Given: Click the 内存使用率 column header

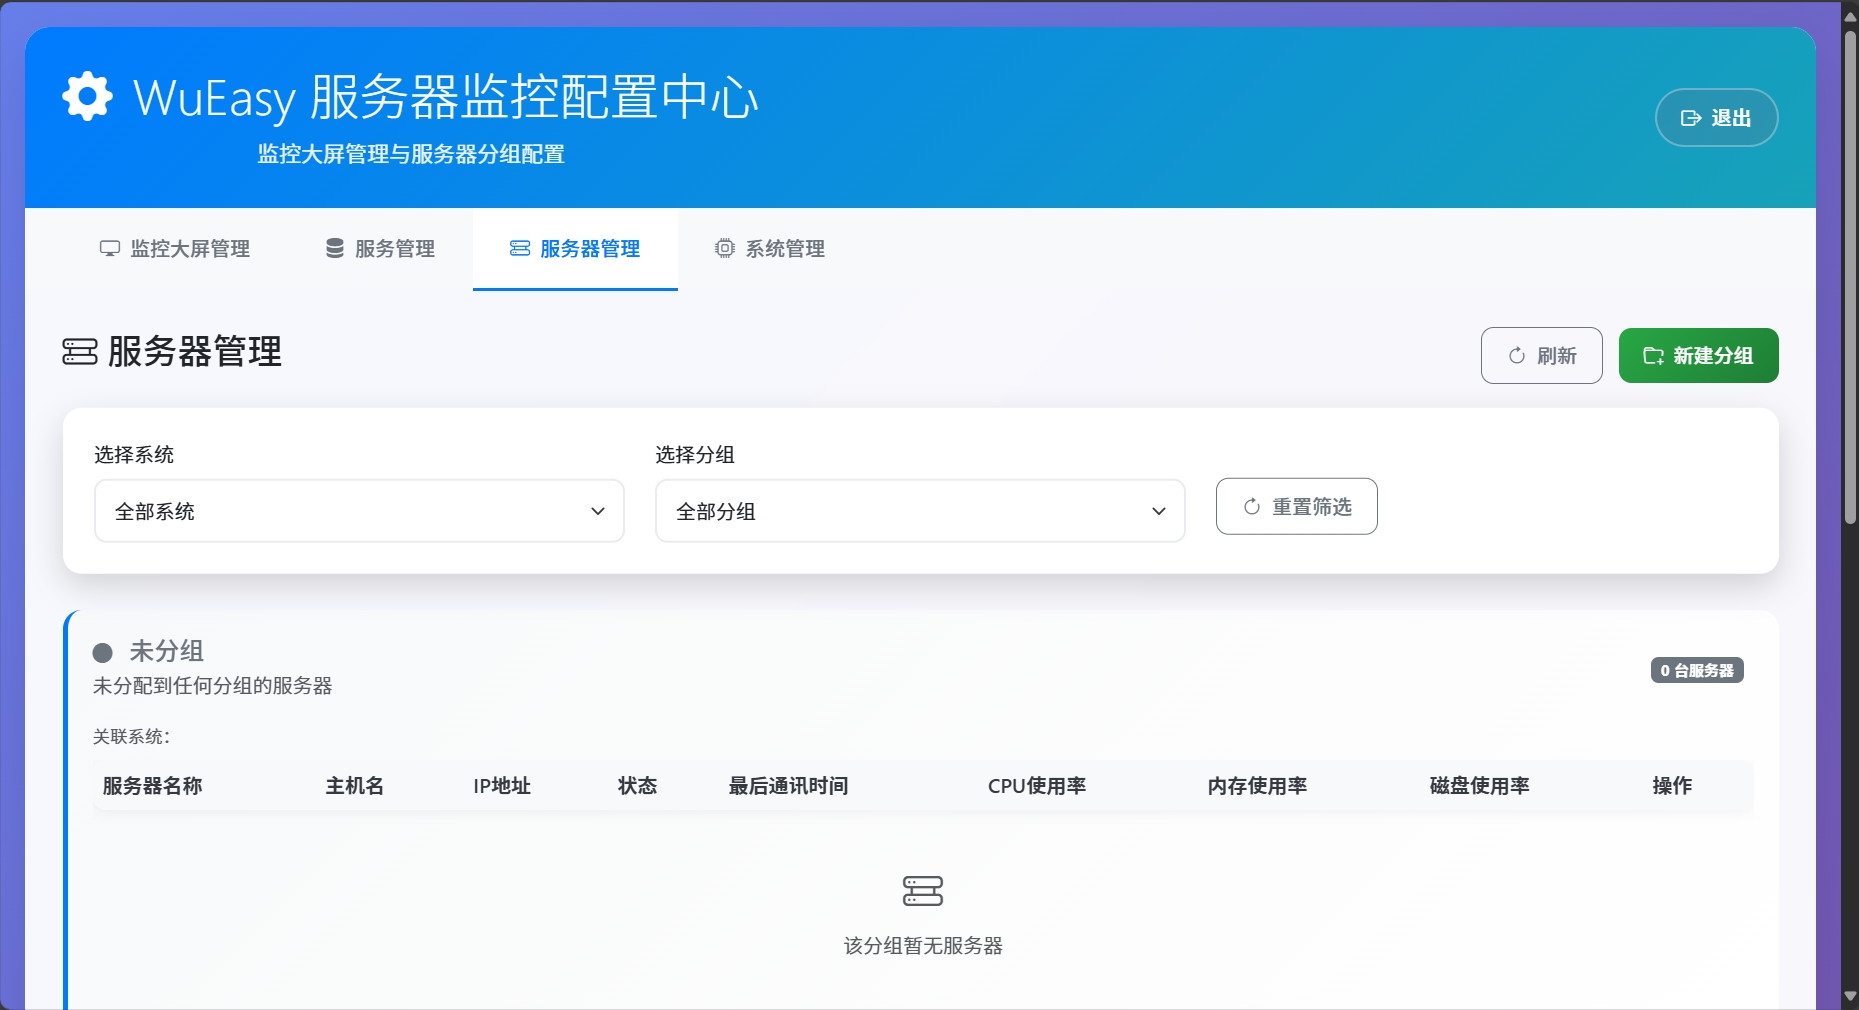Looking at the screenshot, I should (1258, 786).
